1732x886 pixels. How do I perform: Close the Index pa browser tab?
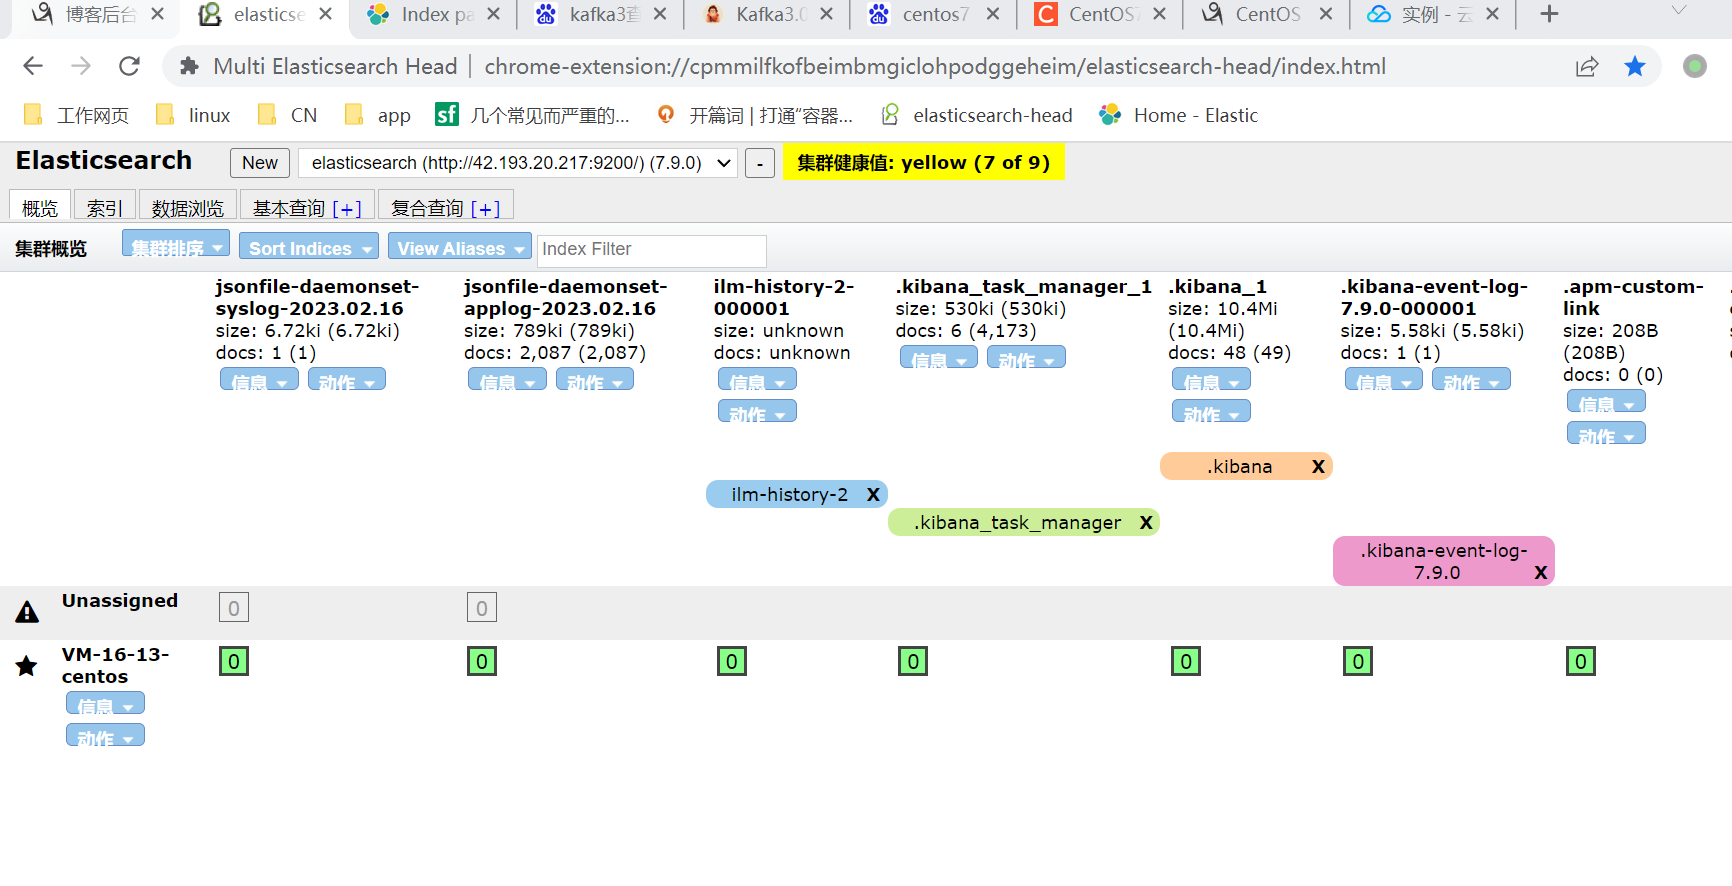pyautogui.click(x=493, y=14)
